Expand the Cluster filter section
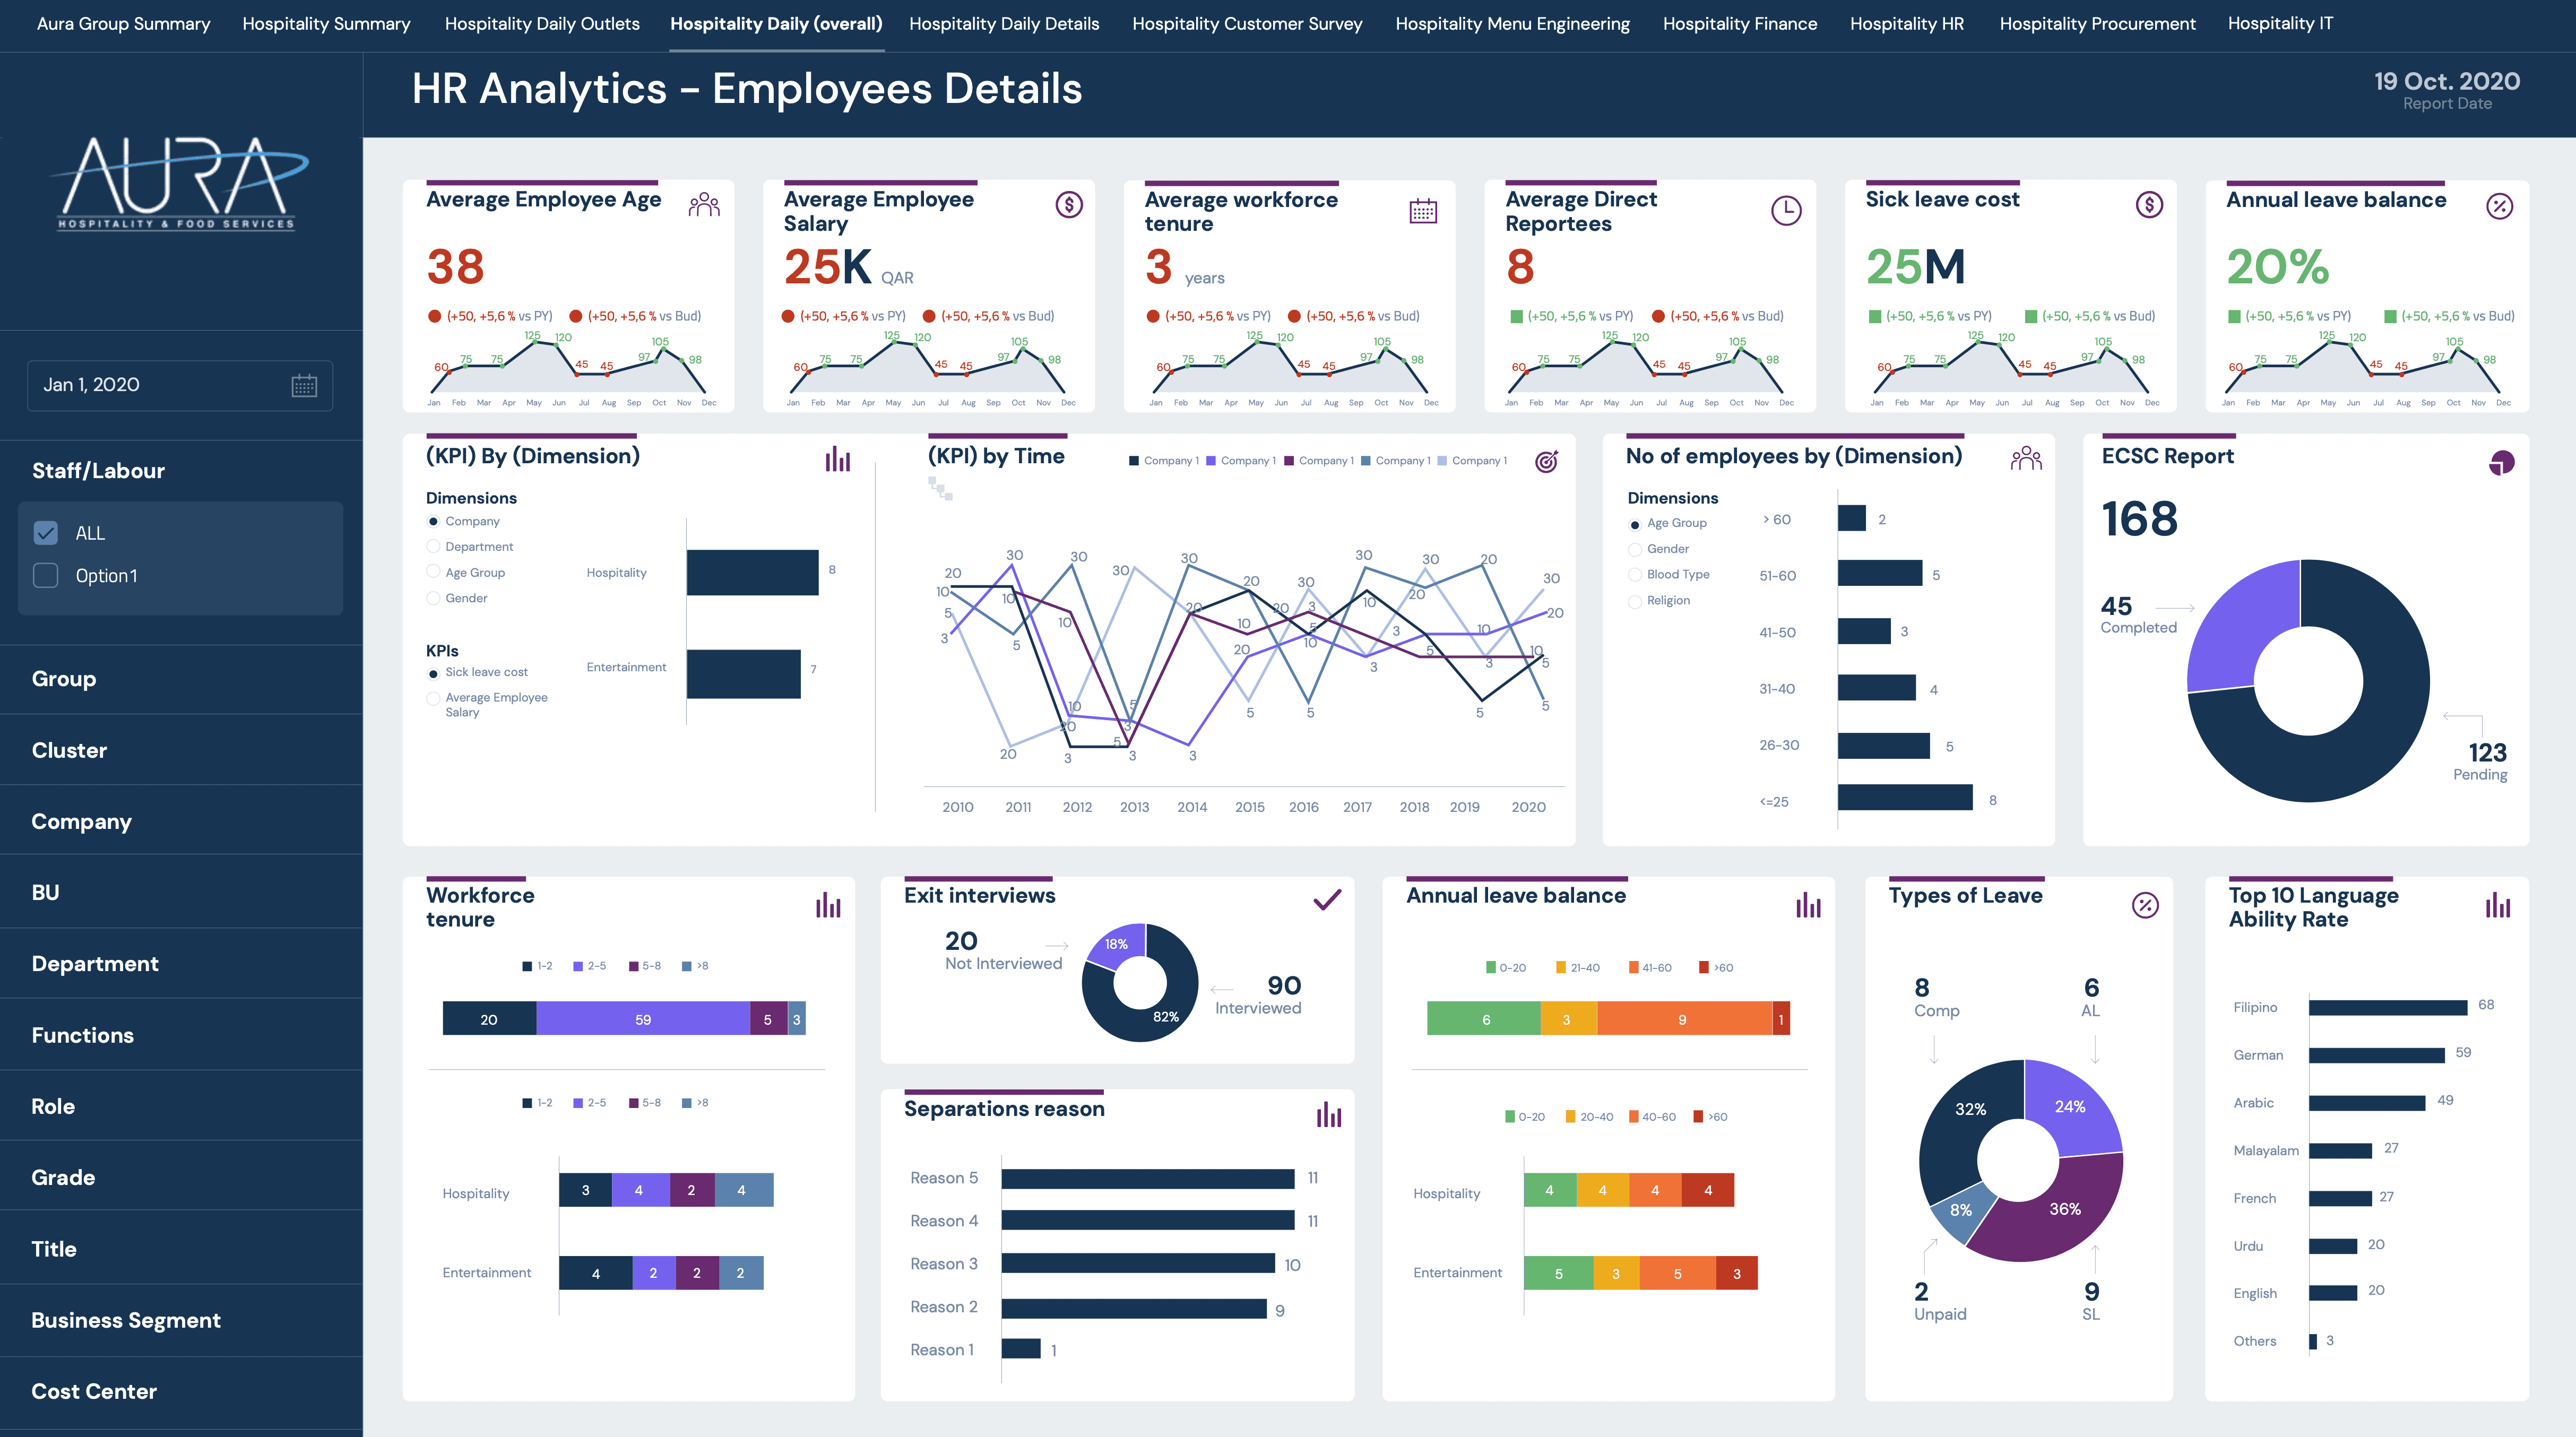 click(69, 750)
